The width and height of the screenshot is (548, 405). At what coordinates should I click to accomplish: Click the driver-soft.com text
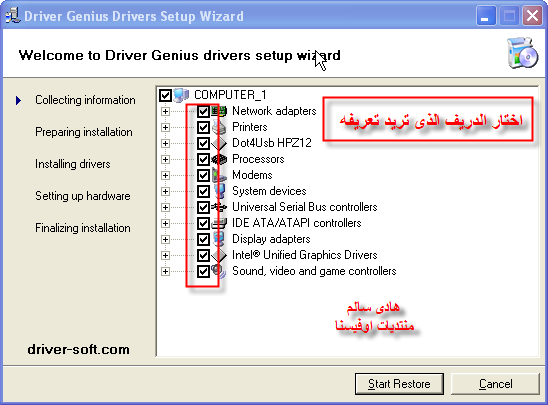(x=79, y=349)
